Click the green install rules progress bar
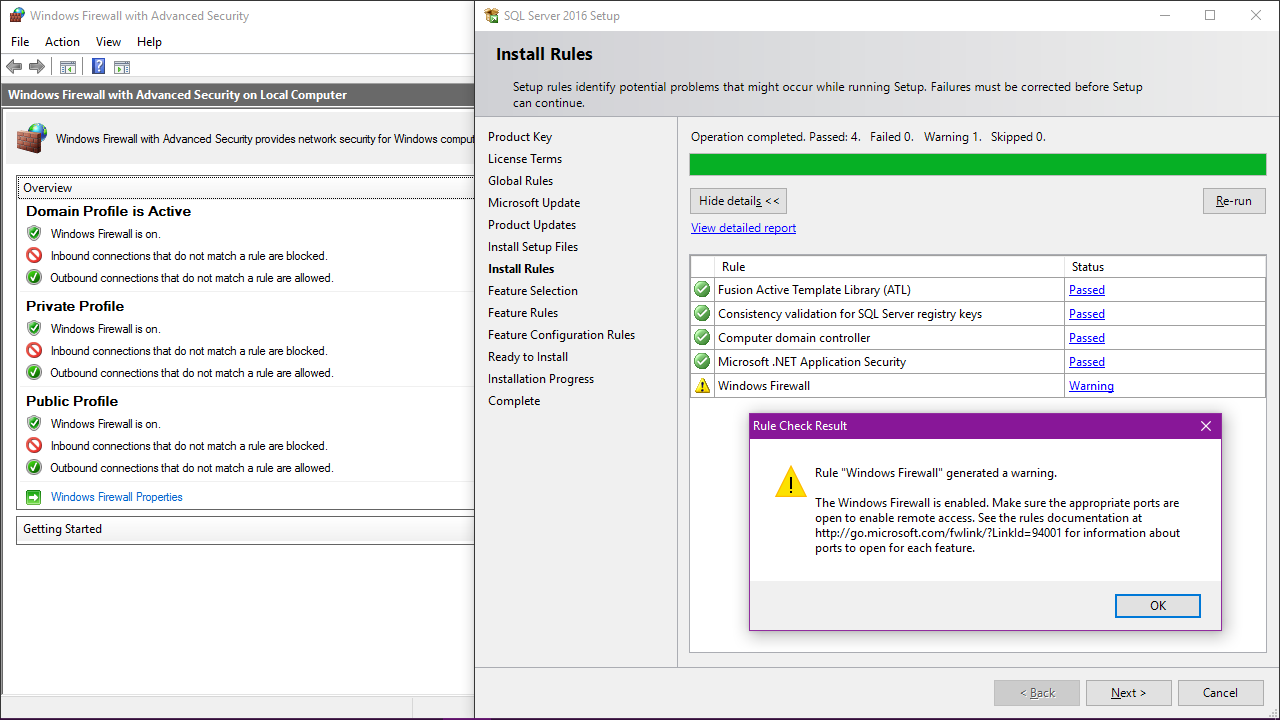The height and width of the screenshot is (720, 1280). tap(978, 165)
